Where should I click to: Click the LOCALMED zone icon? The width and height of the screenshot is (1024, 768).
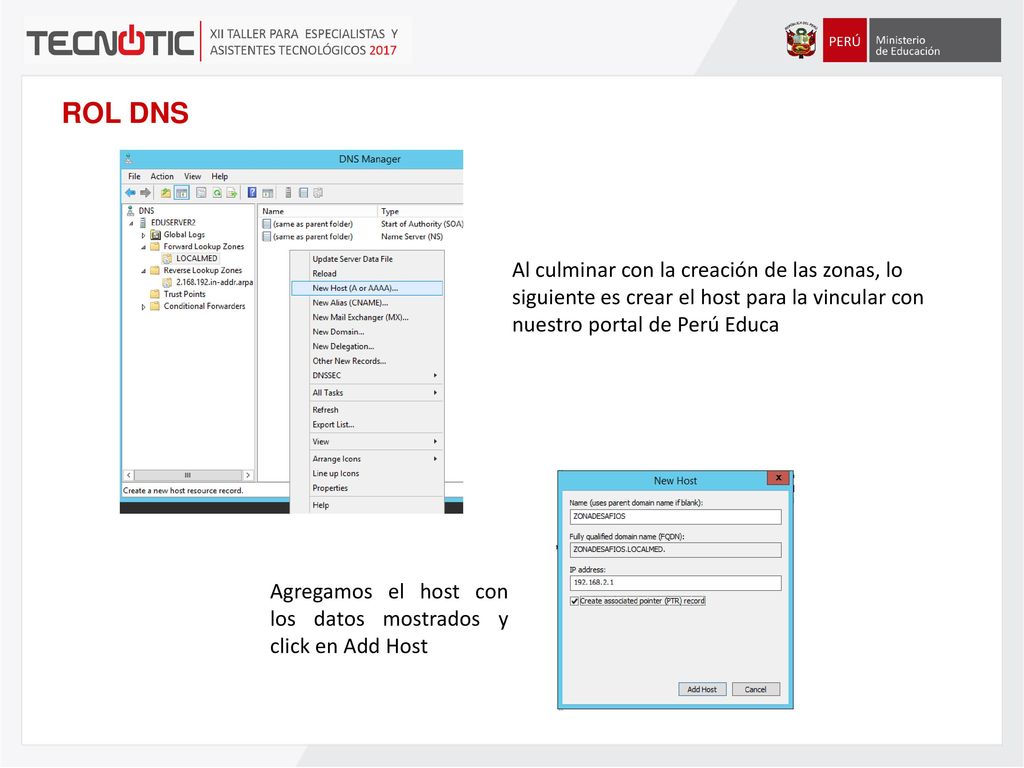tap(167, 259)
